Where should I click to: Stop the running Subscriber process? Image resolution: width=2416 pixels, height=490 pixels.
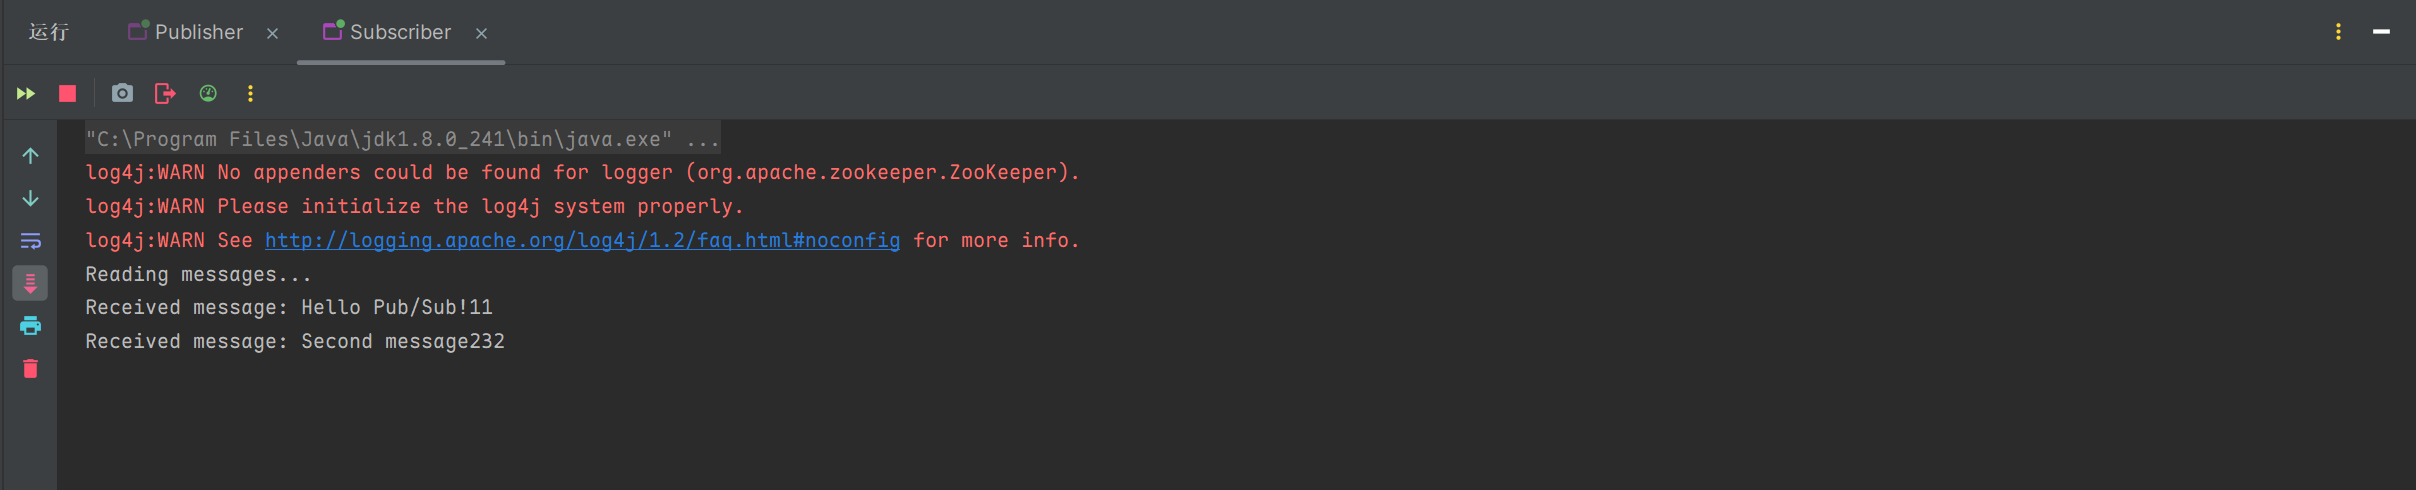pyautogui.click(x=68, y=93)
